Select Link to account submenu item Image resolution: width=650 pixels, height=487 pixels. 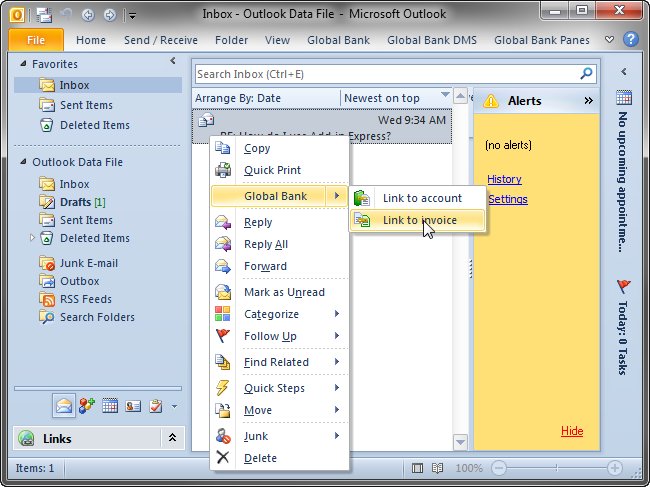(417, 198)
